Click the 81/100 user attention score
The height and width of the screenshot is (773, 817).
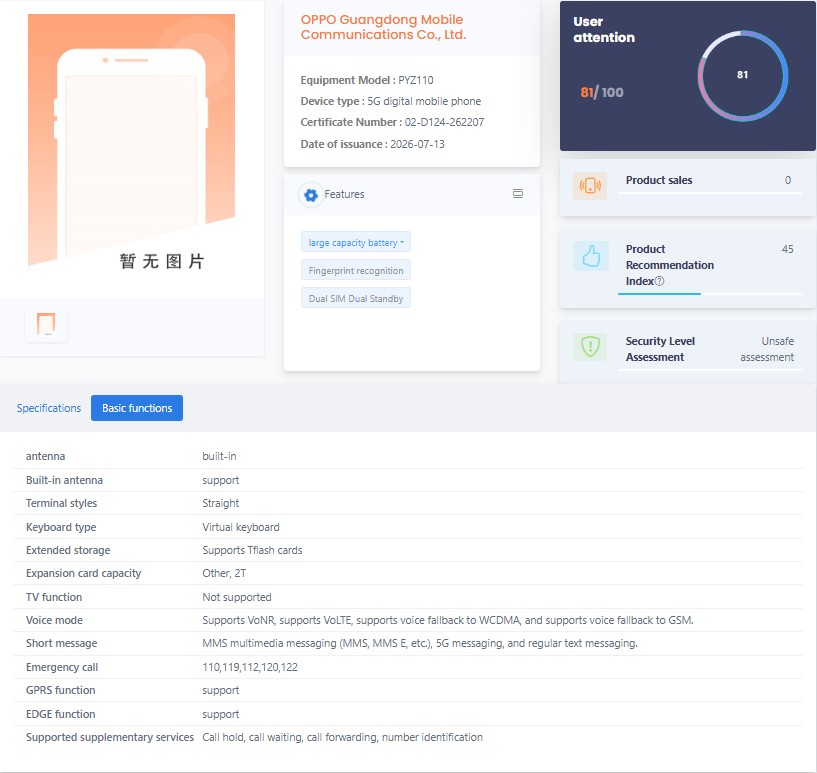click(x=602, y=92)
